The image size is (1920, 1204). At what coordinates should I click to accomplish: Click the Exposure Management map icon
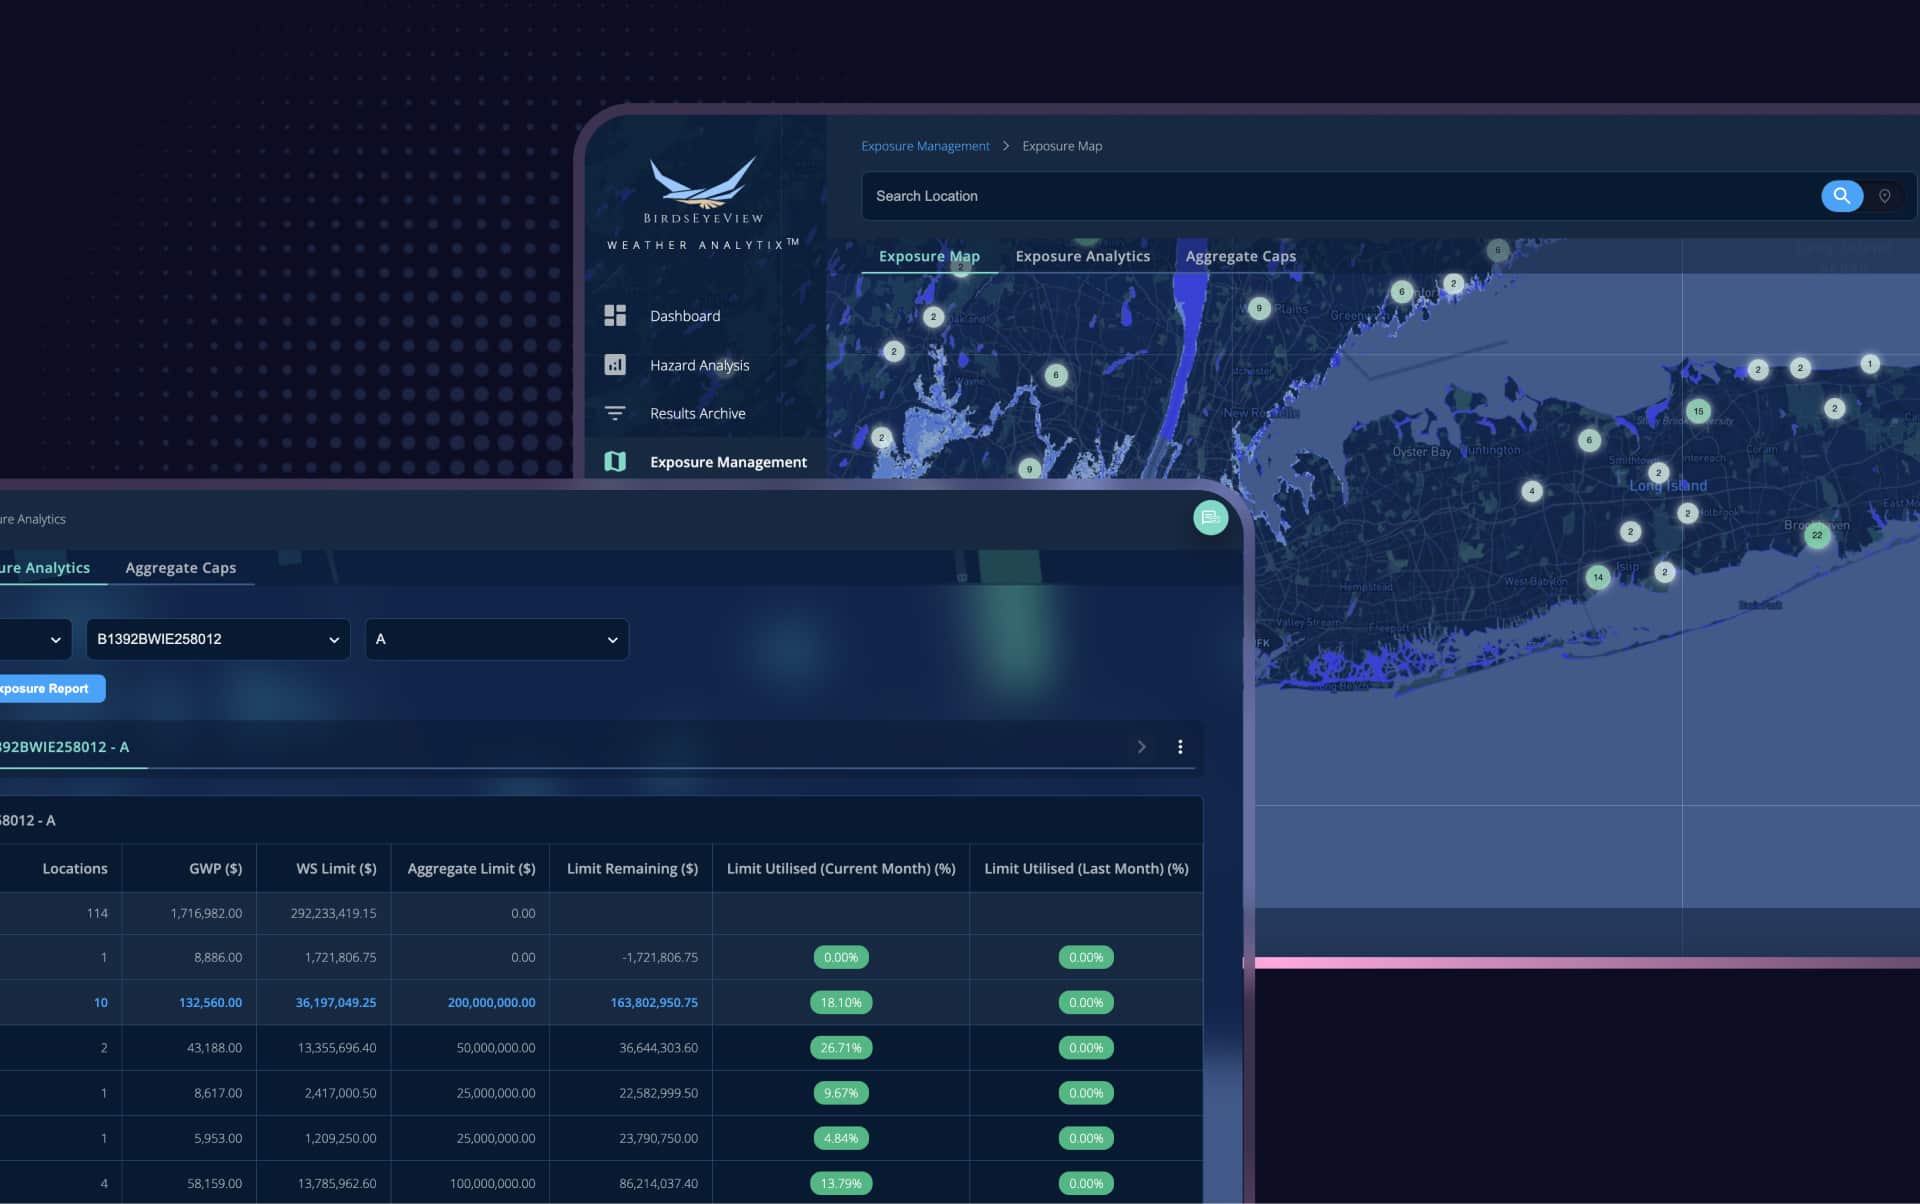615,461
